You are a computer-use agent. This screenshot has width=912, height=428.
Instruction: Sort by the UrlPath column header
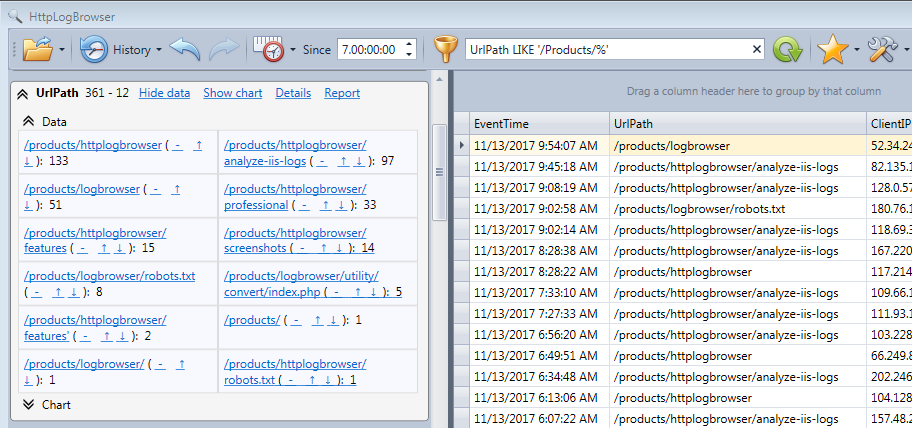[x=738, y=123]
